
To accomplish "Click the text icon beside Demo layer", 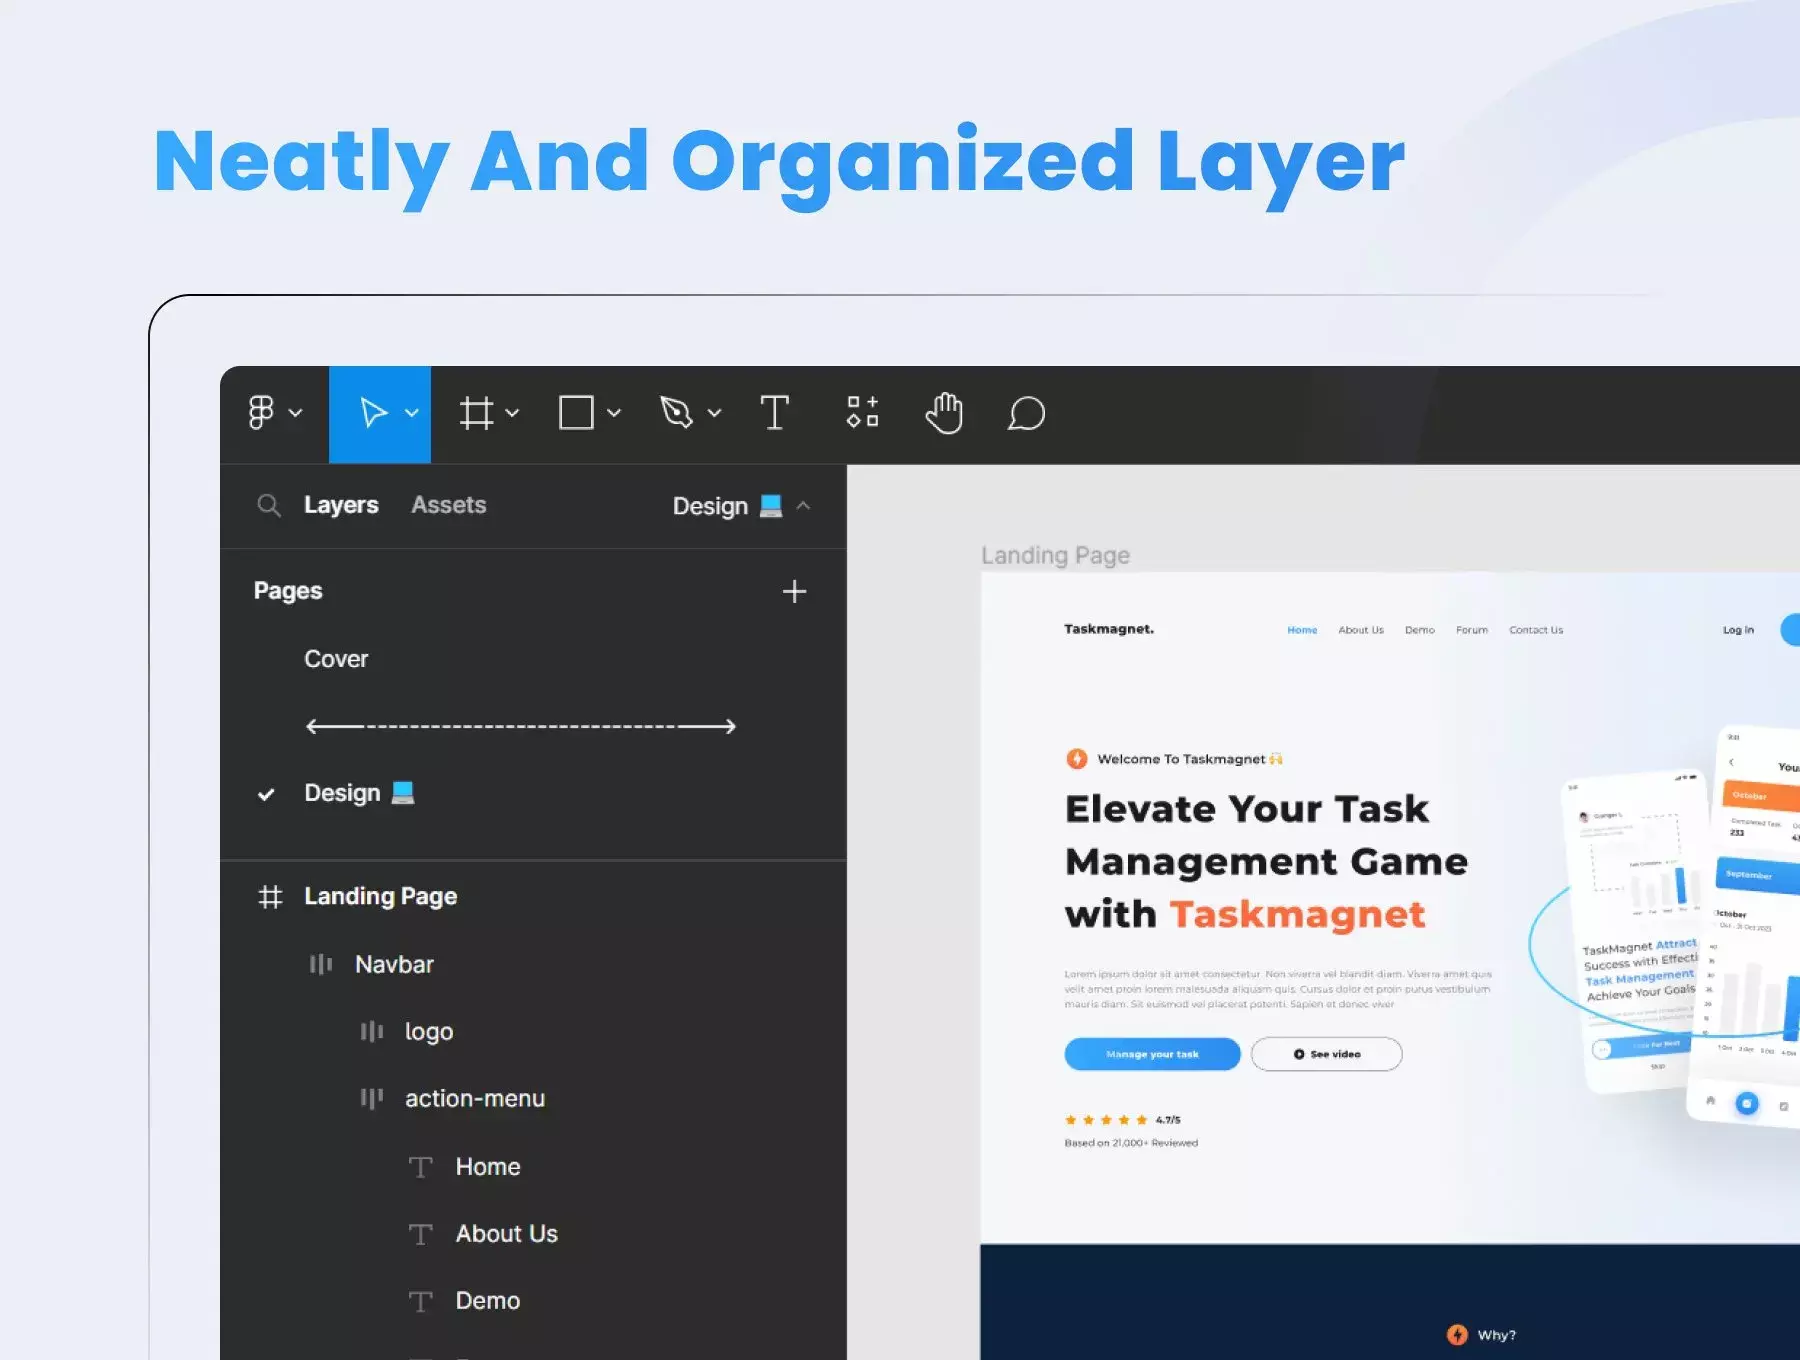I will pyautogui.click(x=420, y=1301).
